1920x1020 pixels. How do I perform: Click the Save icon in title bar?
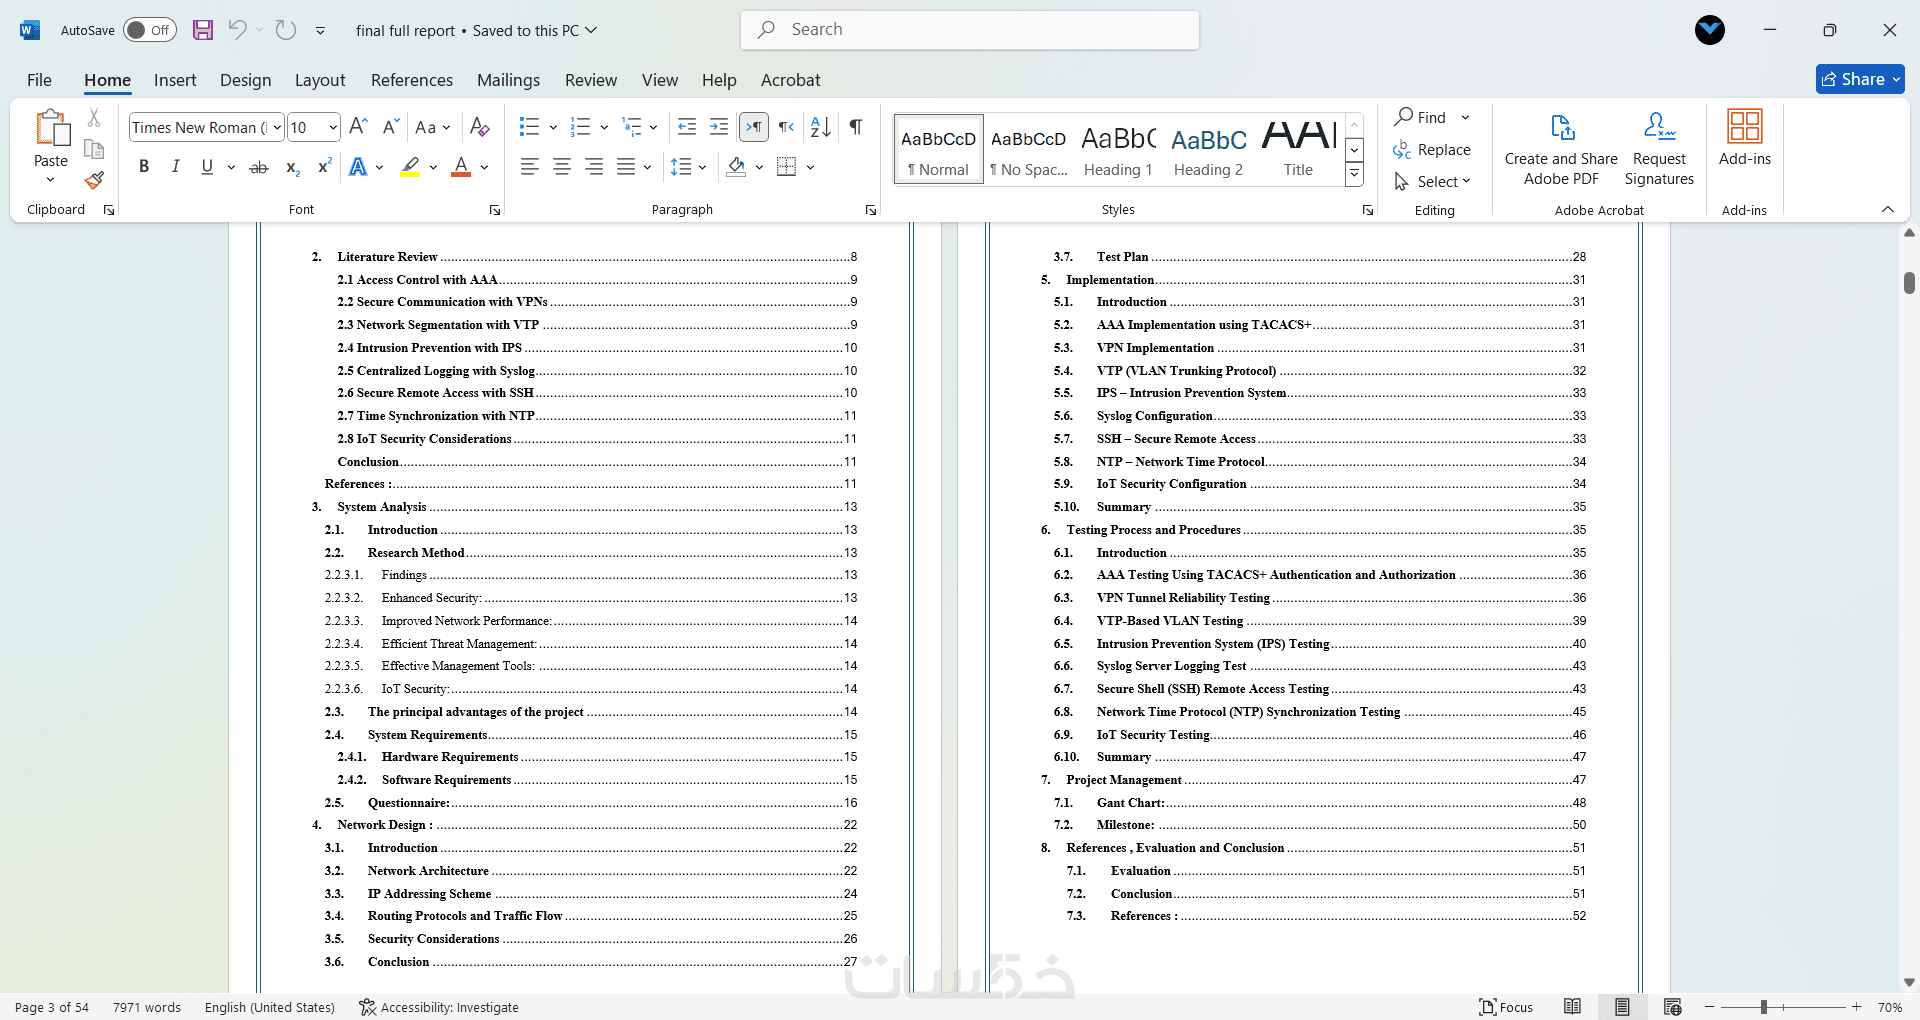pos(203,30)
